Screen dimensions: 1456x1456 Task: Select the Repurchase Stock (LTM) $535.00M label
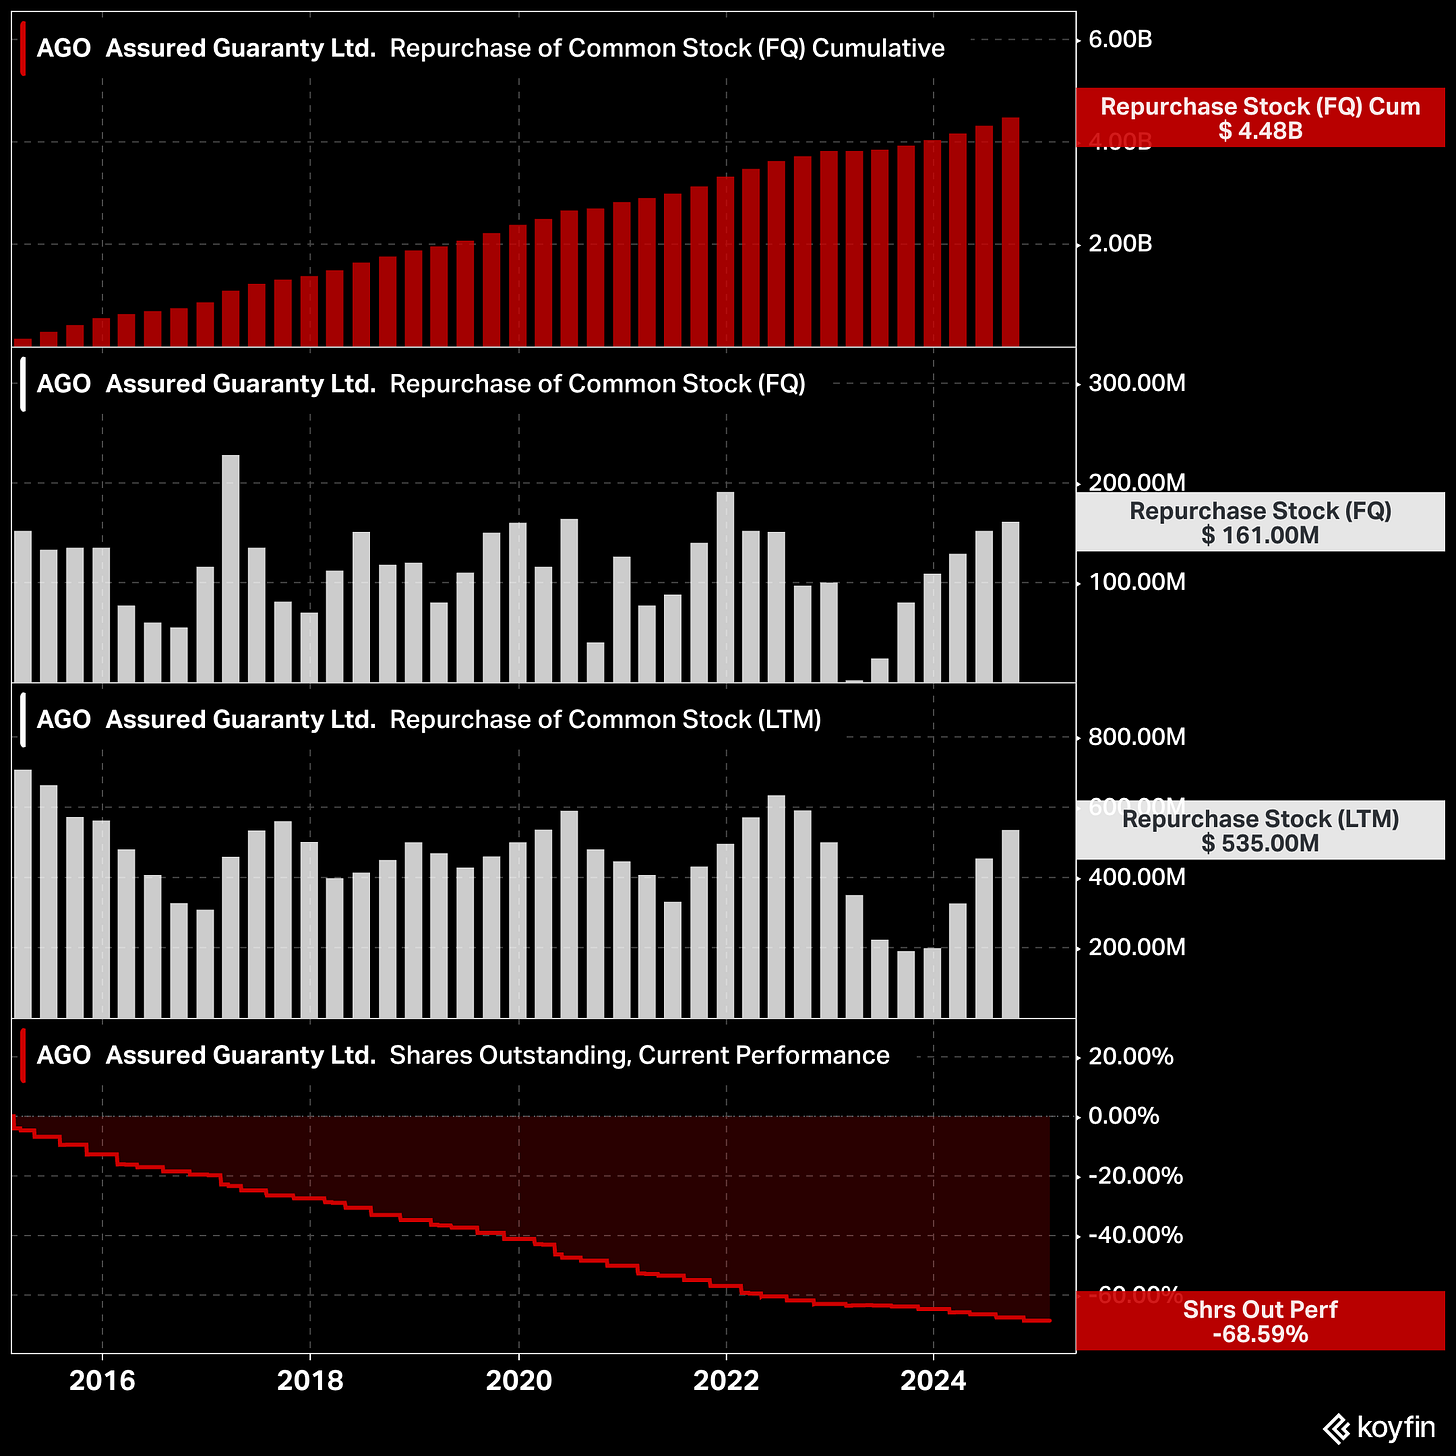pyautogui.click(x=1260, y=830)
